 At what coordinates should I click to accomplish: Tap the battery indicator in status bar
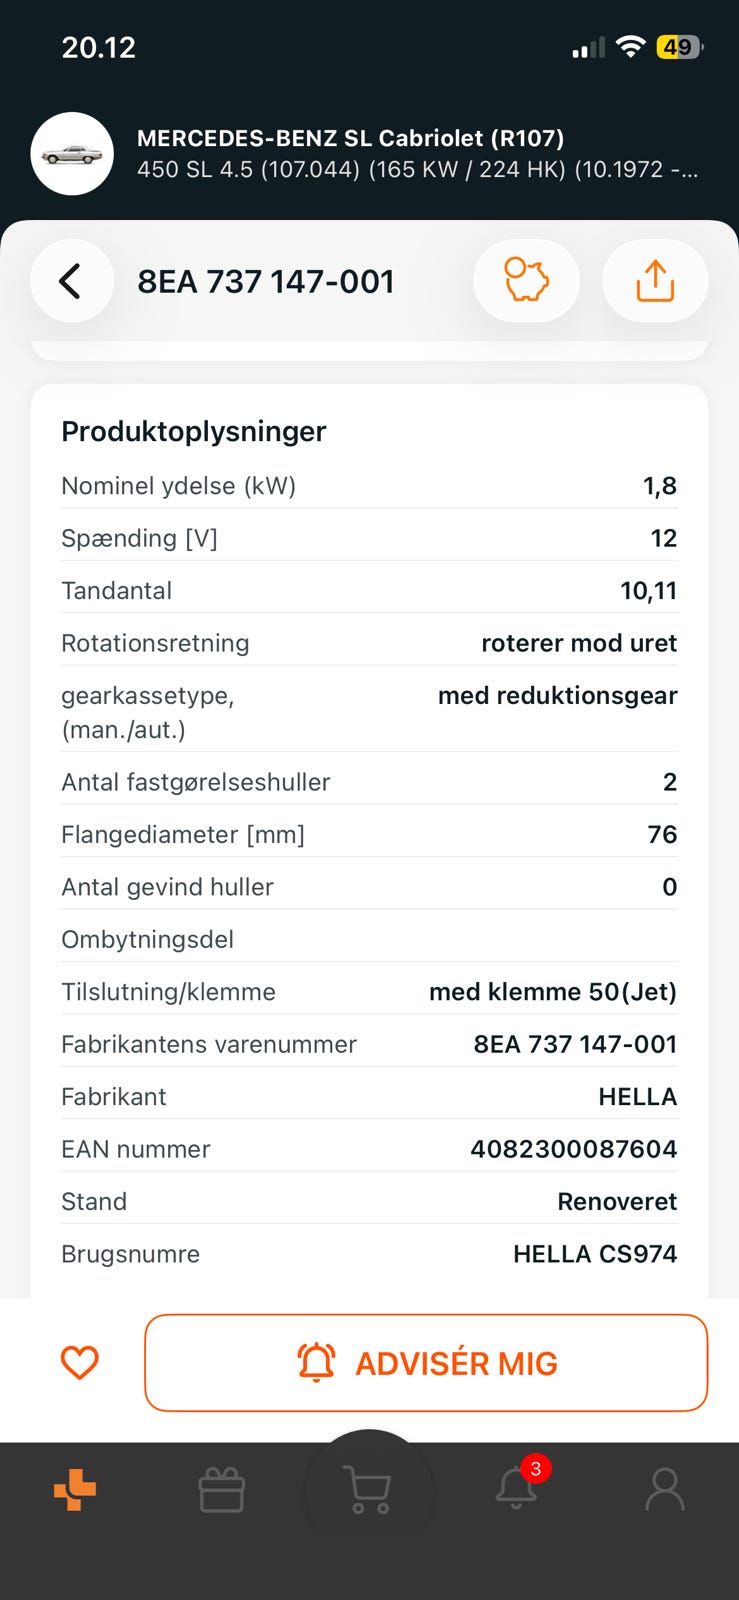tap(679, 47)
